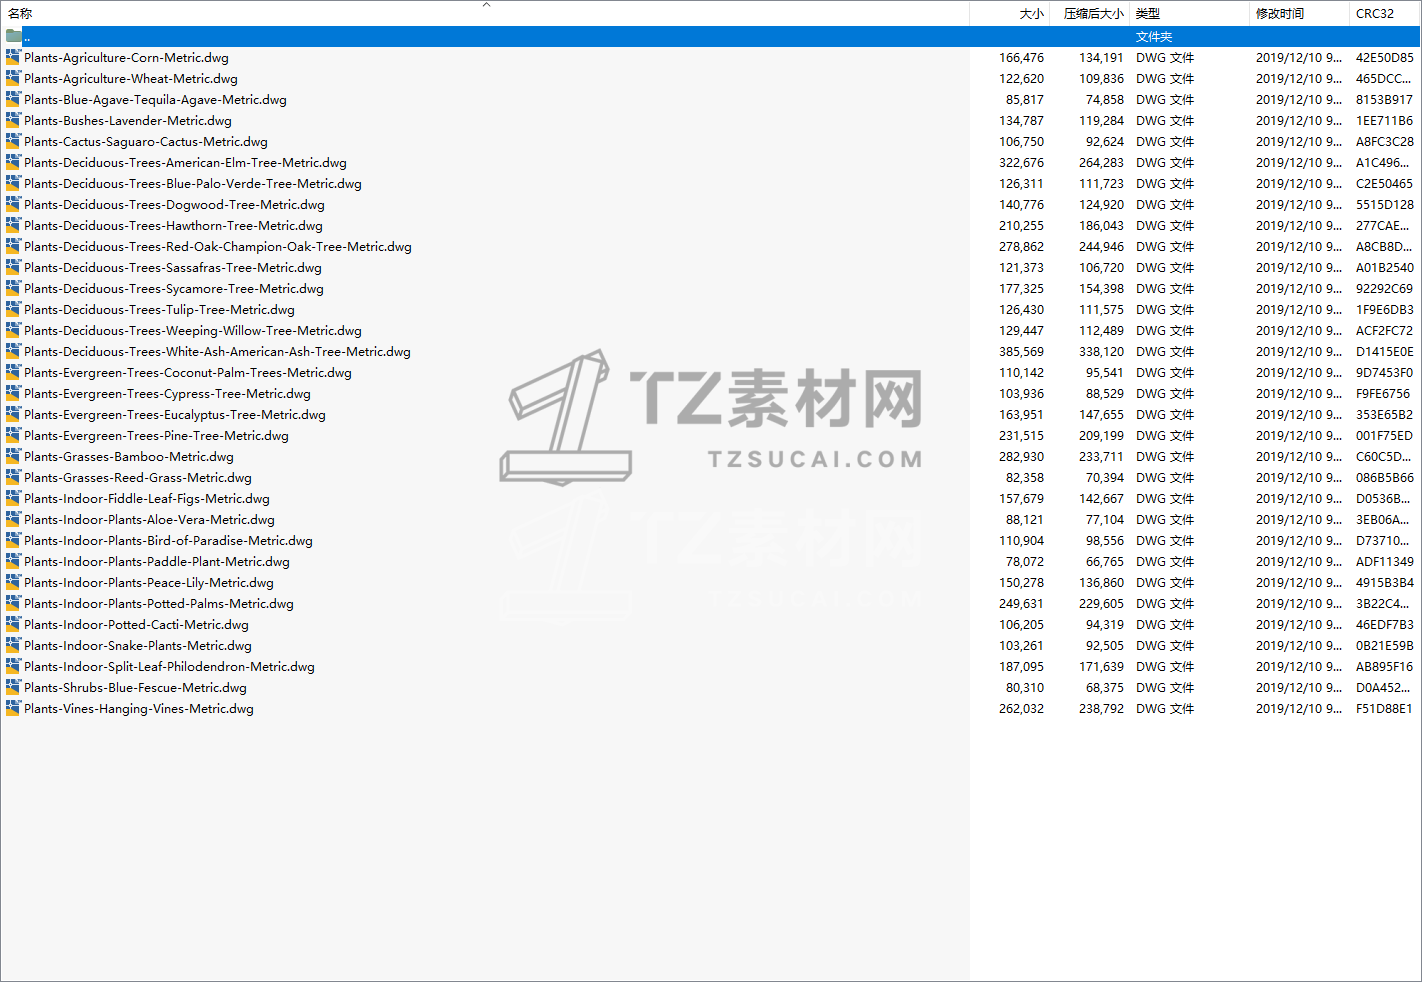Click the compressed size 74,858
Image resolution: width=1422 pixels, height=982 pixels.
[1105, 100]
